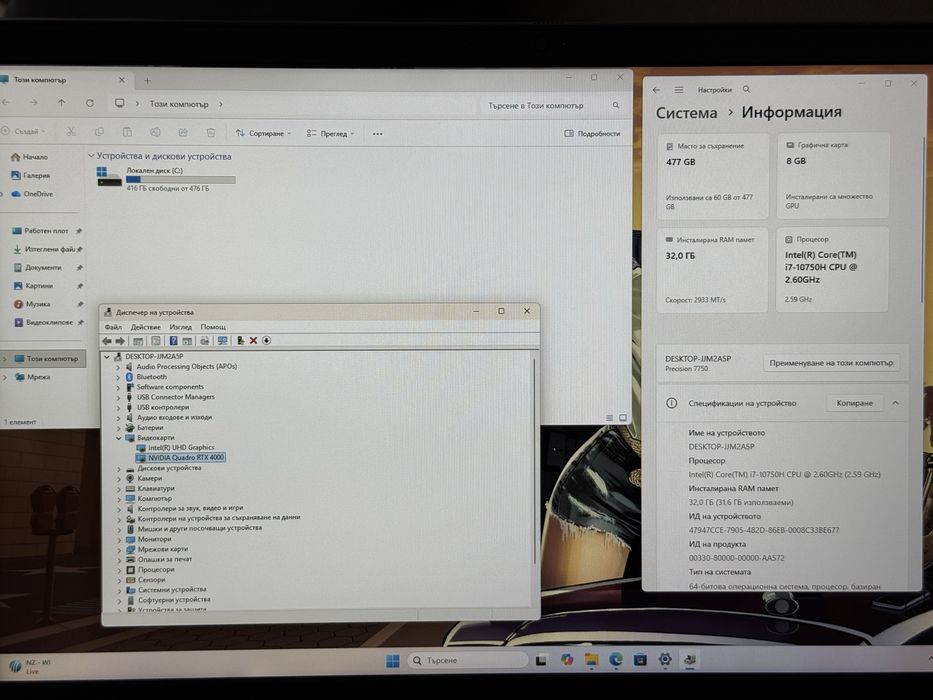The image size is (933, 700).
Task: Toggle the Подробности details pane
Action: [592, 133]
